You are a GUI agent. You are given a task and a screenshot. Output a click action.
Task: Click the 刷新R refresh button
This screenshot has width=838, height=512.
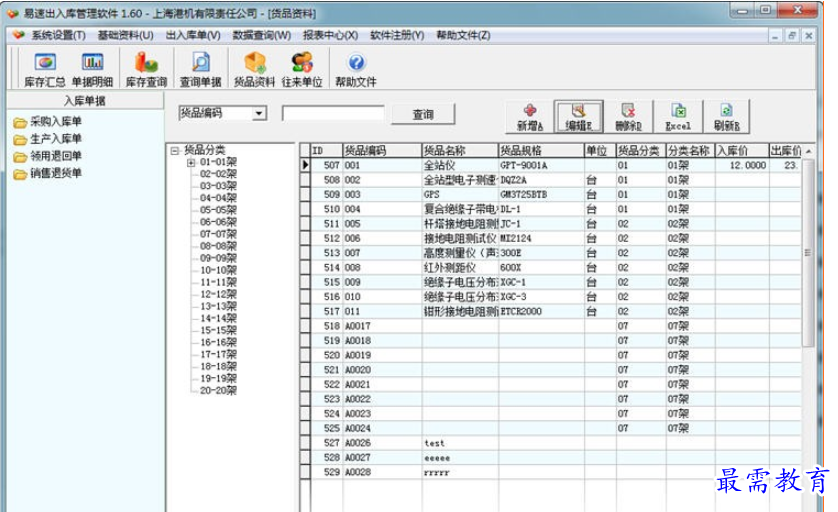tap(727, 117)
